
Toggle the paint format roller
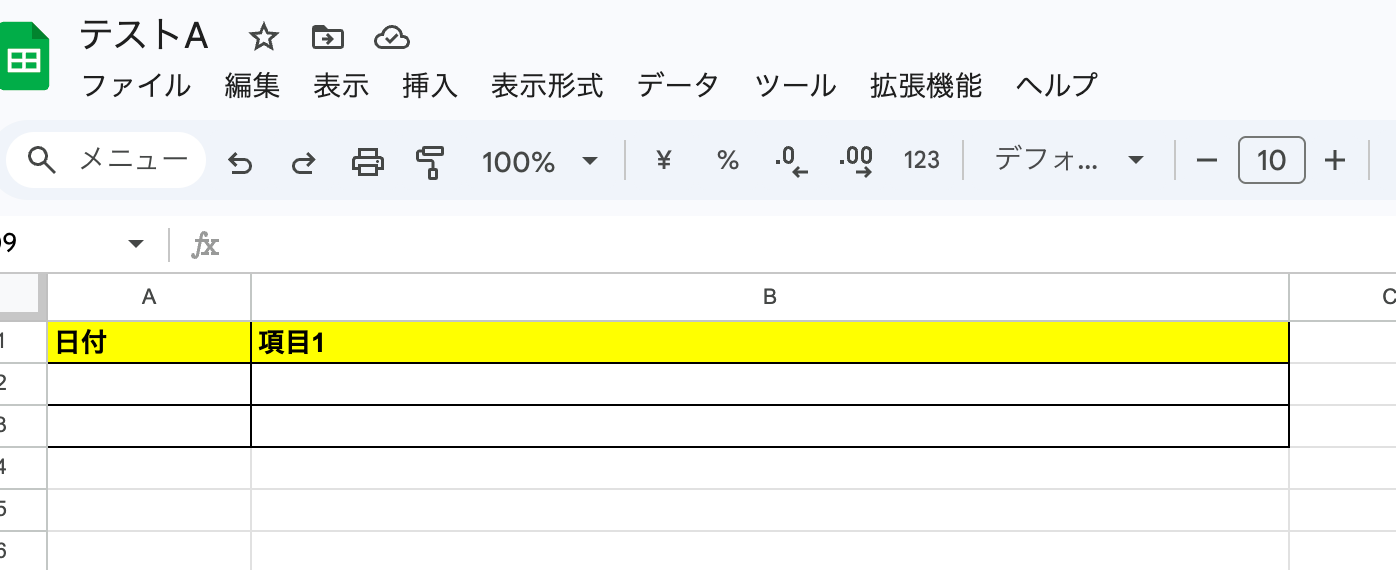tap(430, 161)
